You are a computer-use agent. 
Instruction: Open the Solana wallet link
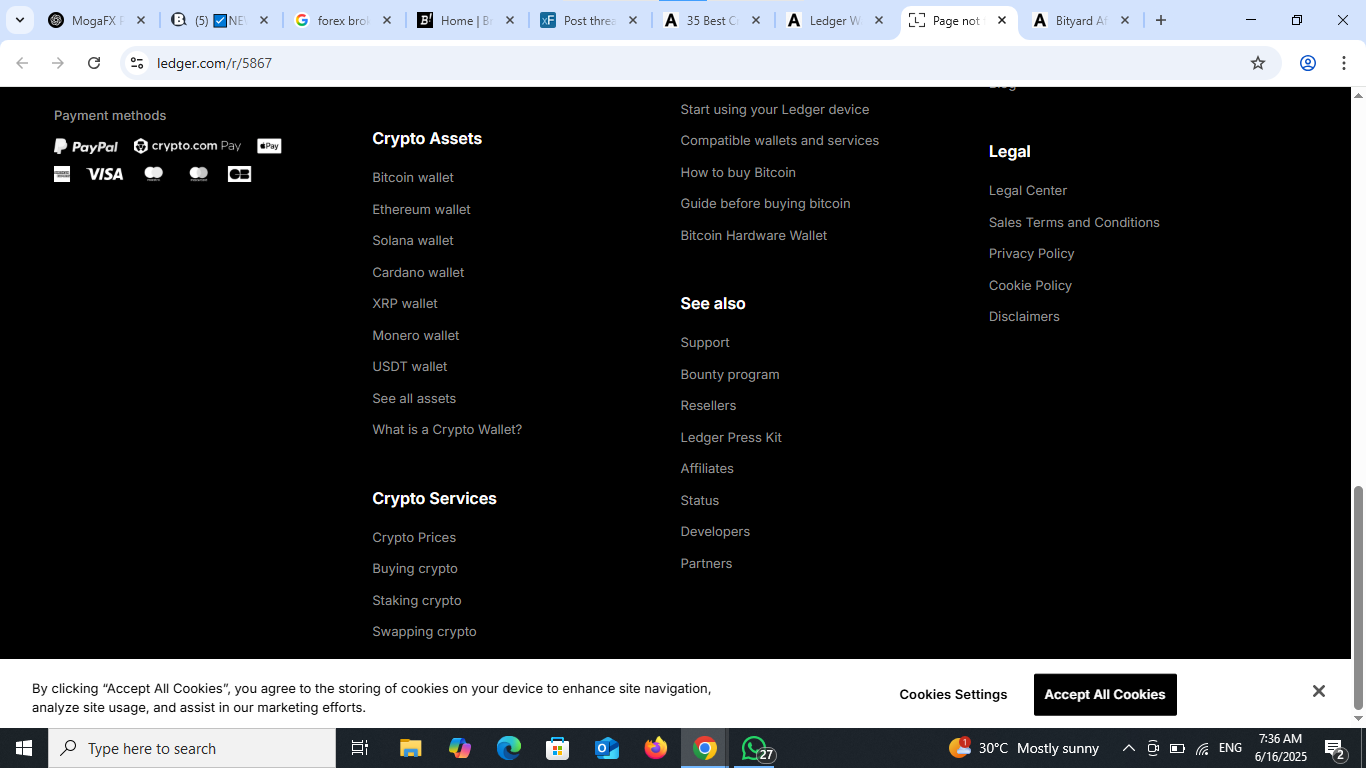point(413,241)
